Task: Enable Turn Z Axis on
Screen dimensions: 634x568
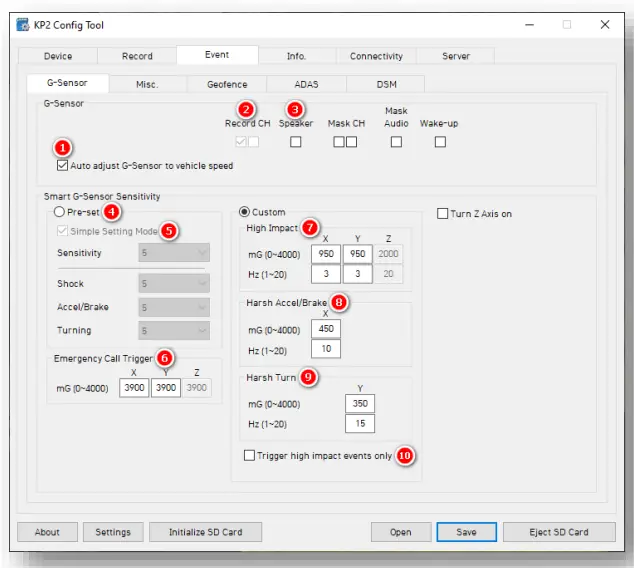Action: [442, 213]
